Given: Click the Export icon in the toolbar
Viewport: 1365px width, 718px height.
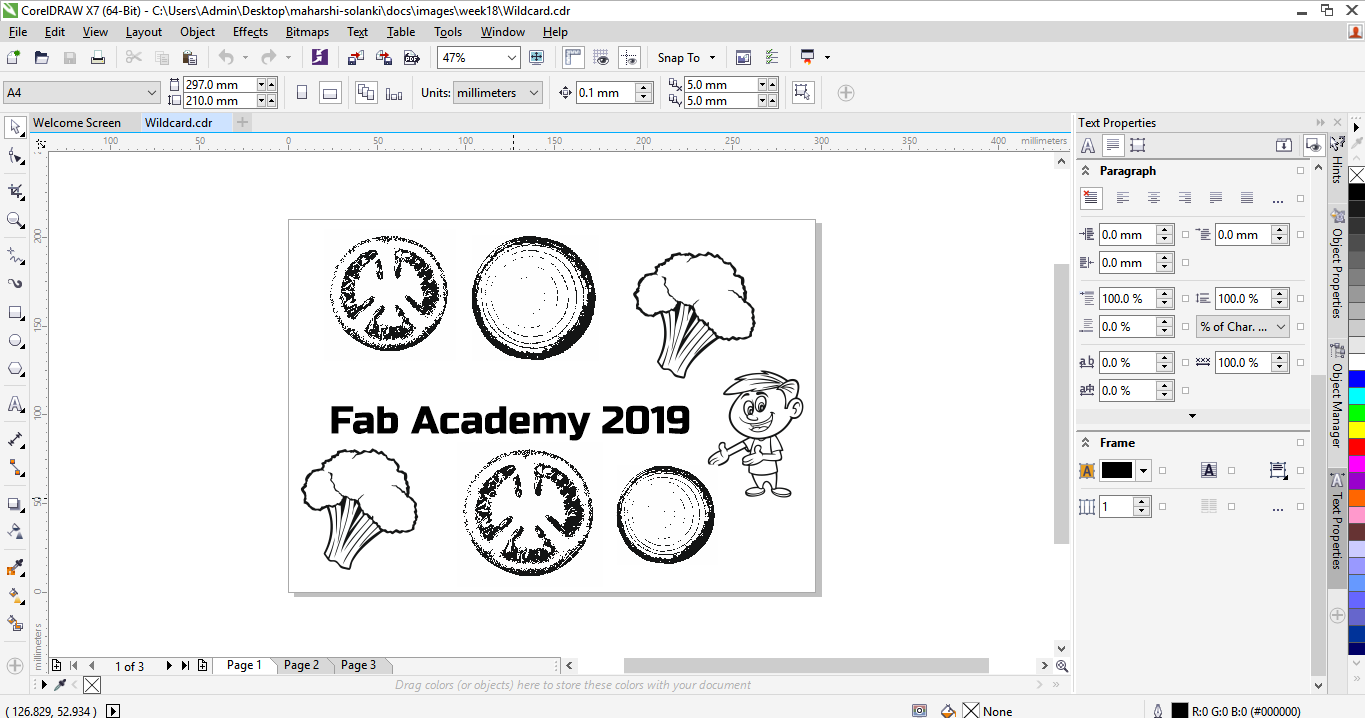Looking at the screenshot, I should pyautogui.click(x=382, y=58).
